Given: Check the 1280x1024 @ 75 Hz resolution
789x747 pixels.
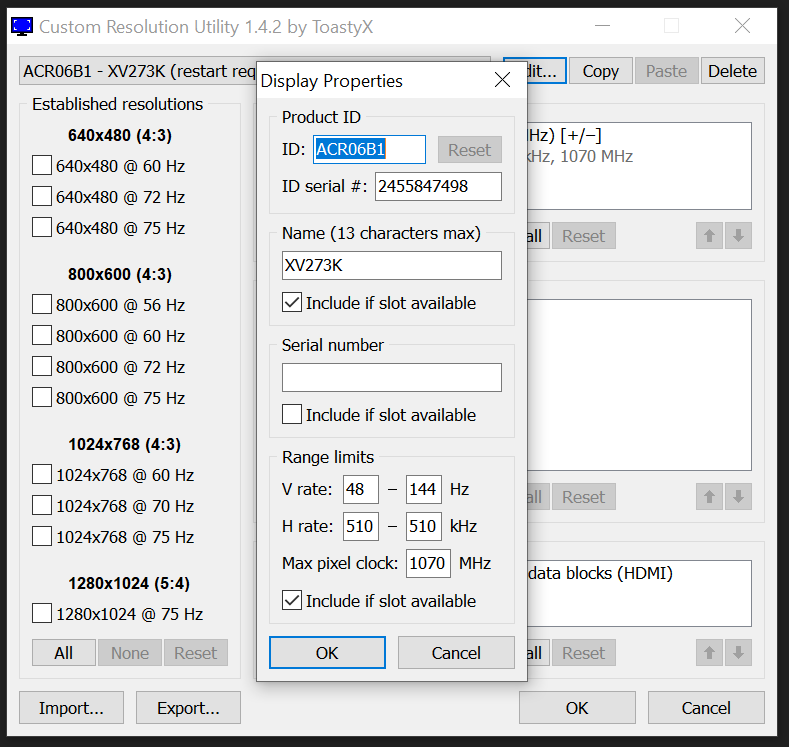Looking at the screenshot, I should pyautogui.click(x=42, y=614).
